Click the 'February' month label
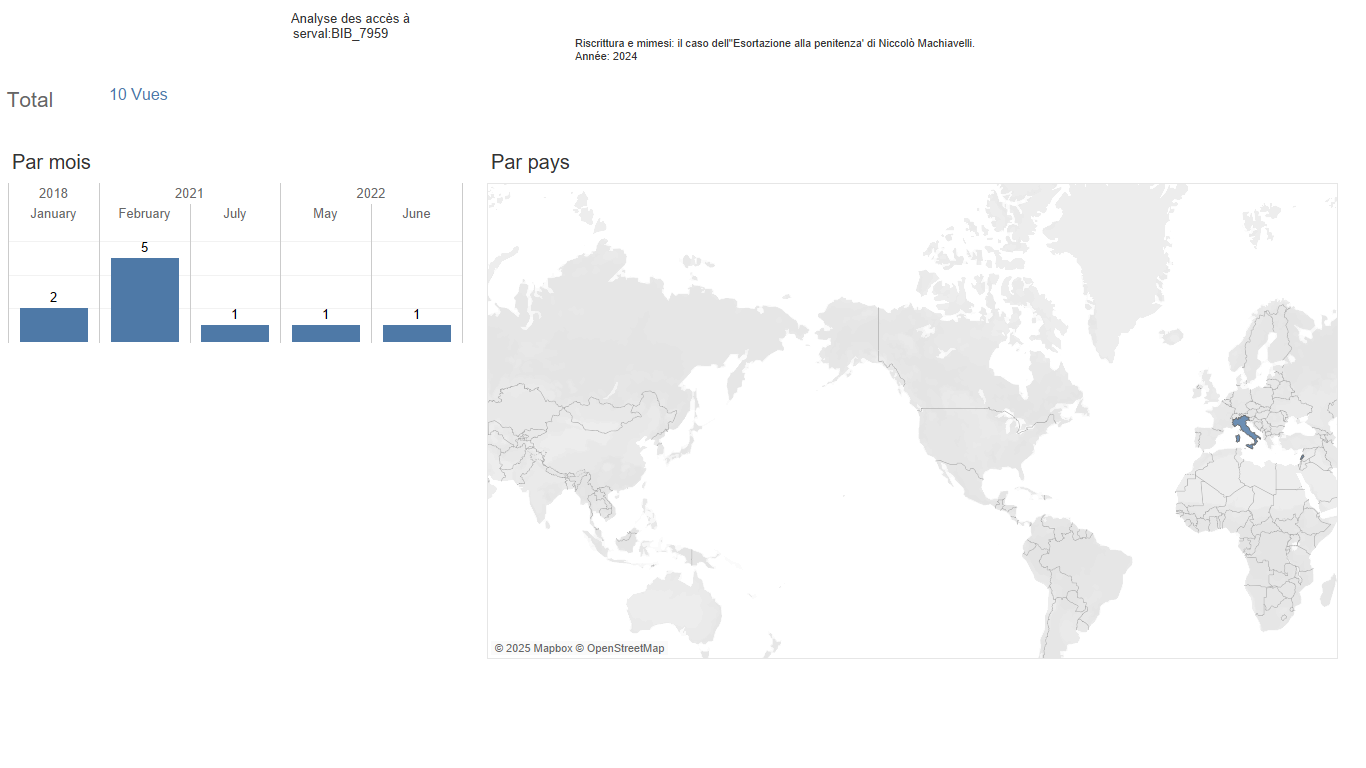Image resolution: width=1366 pixels, height=768 pixels. tap(144, 213)
